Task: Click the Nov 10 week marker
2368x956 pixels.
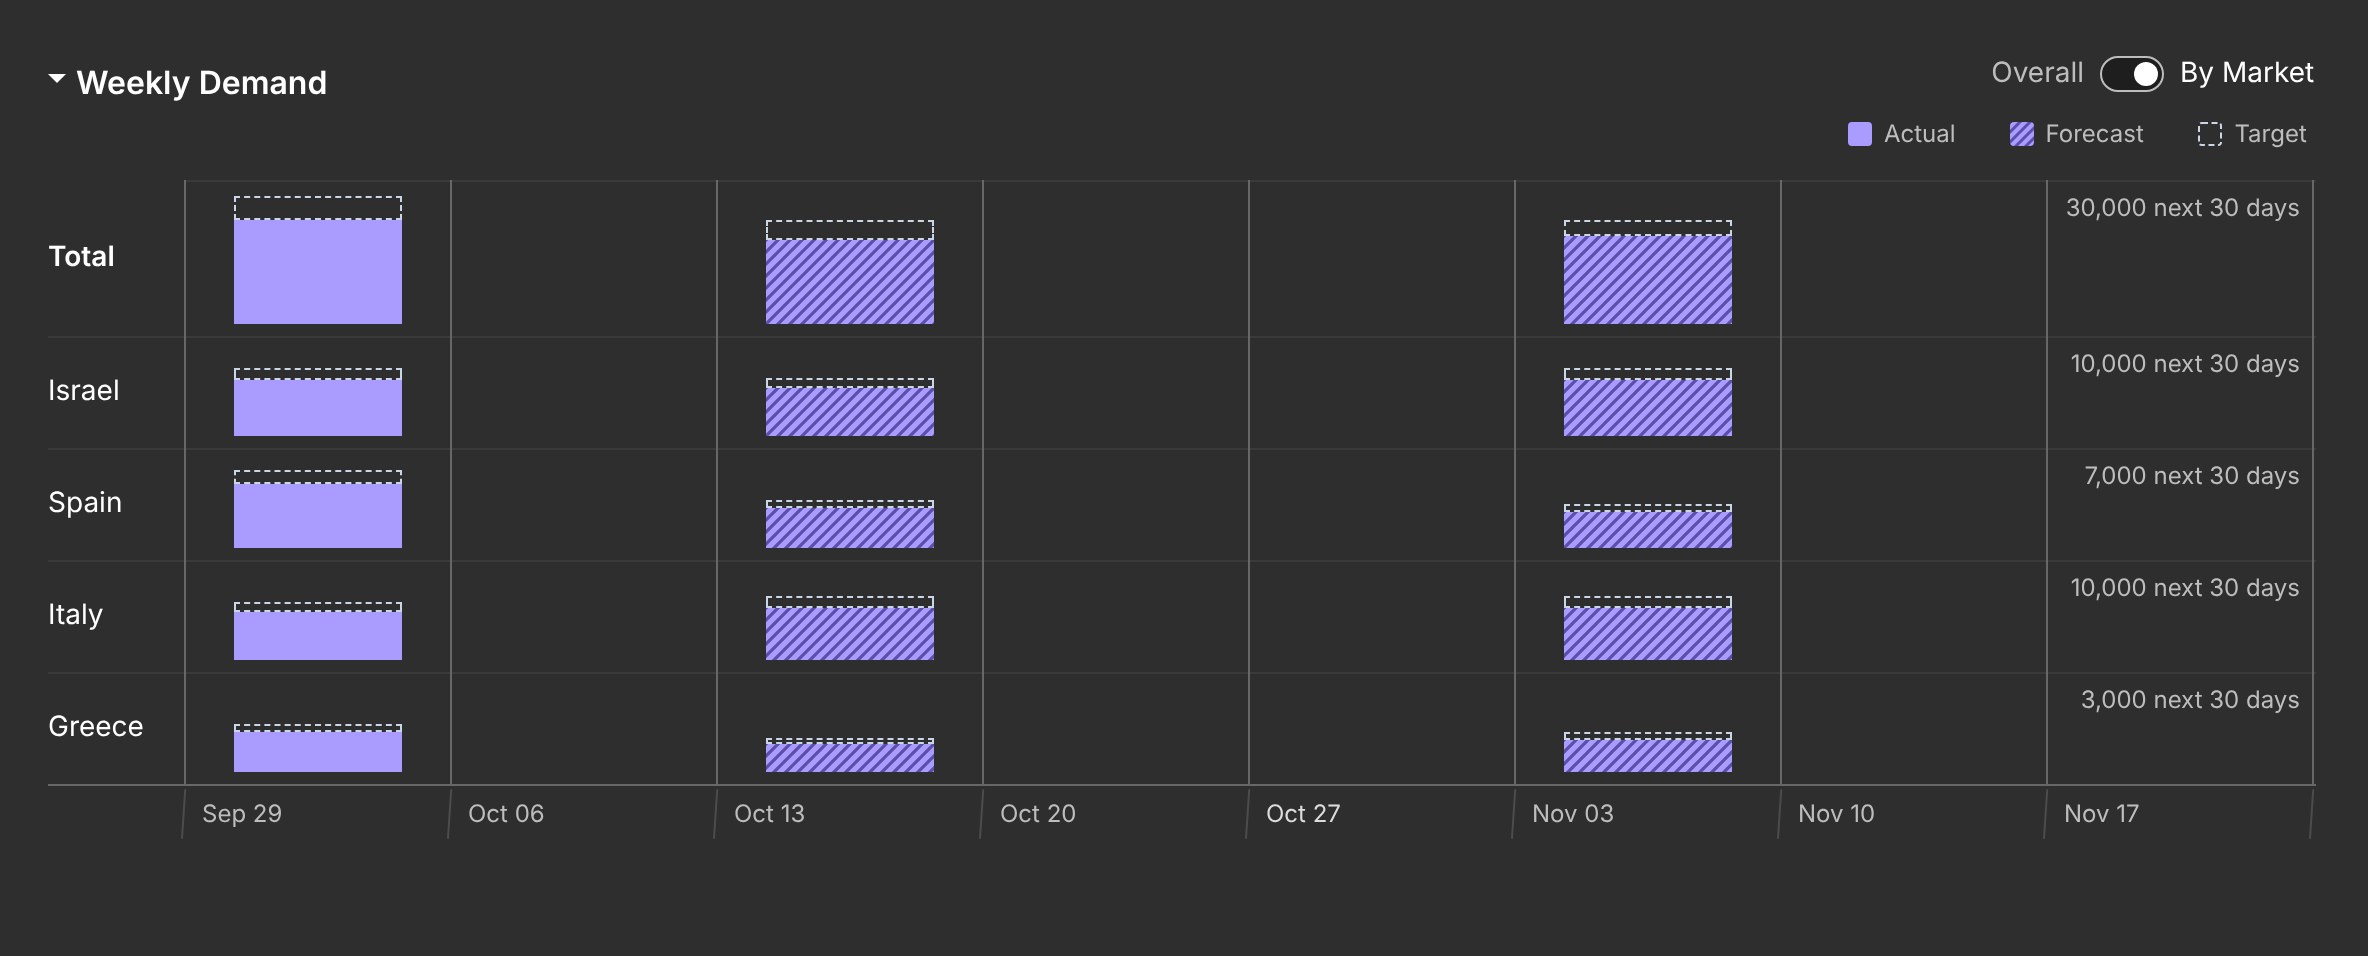Action: coord(1836,814)
